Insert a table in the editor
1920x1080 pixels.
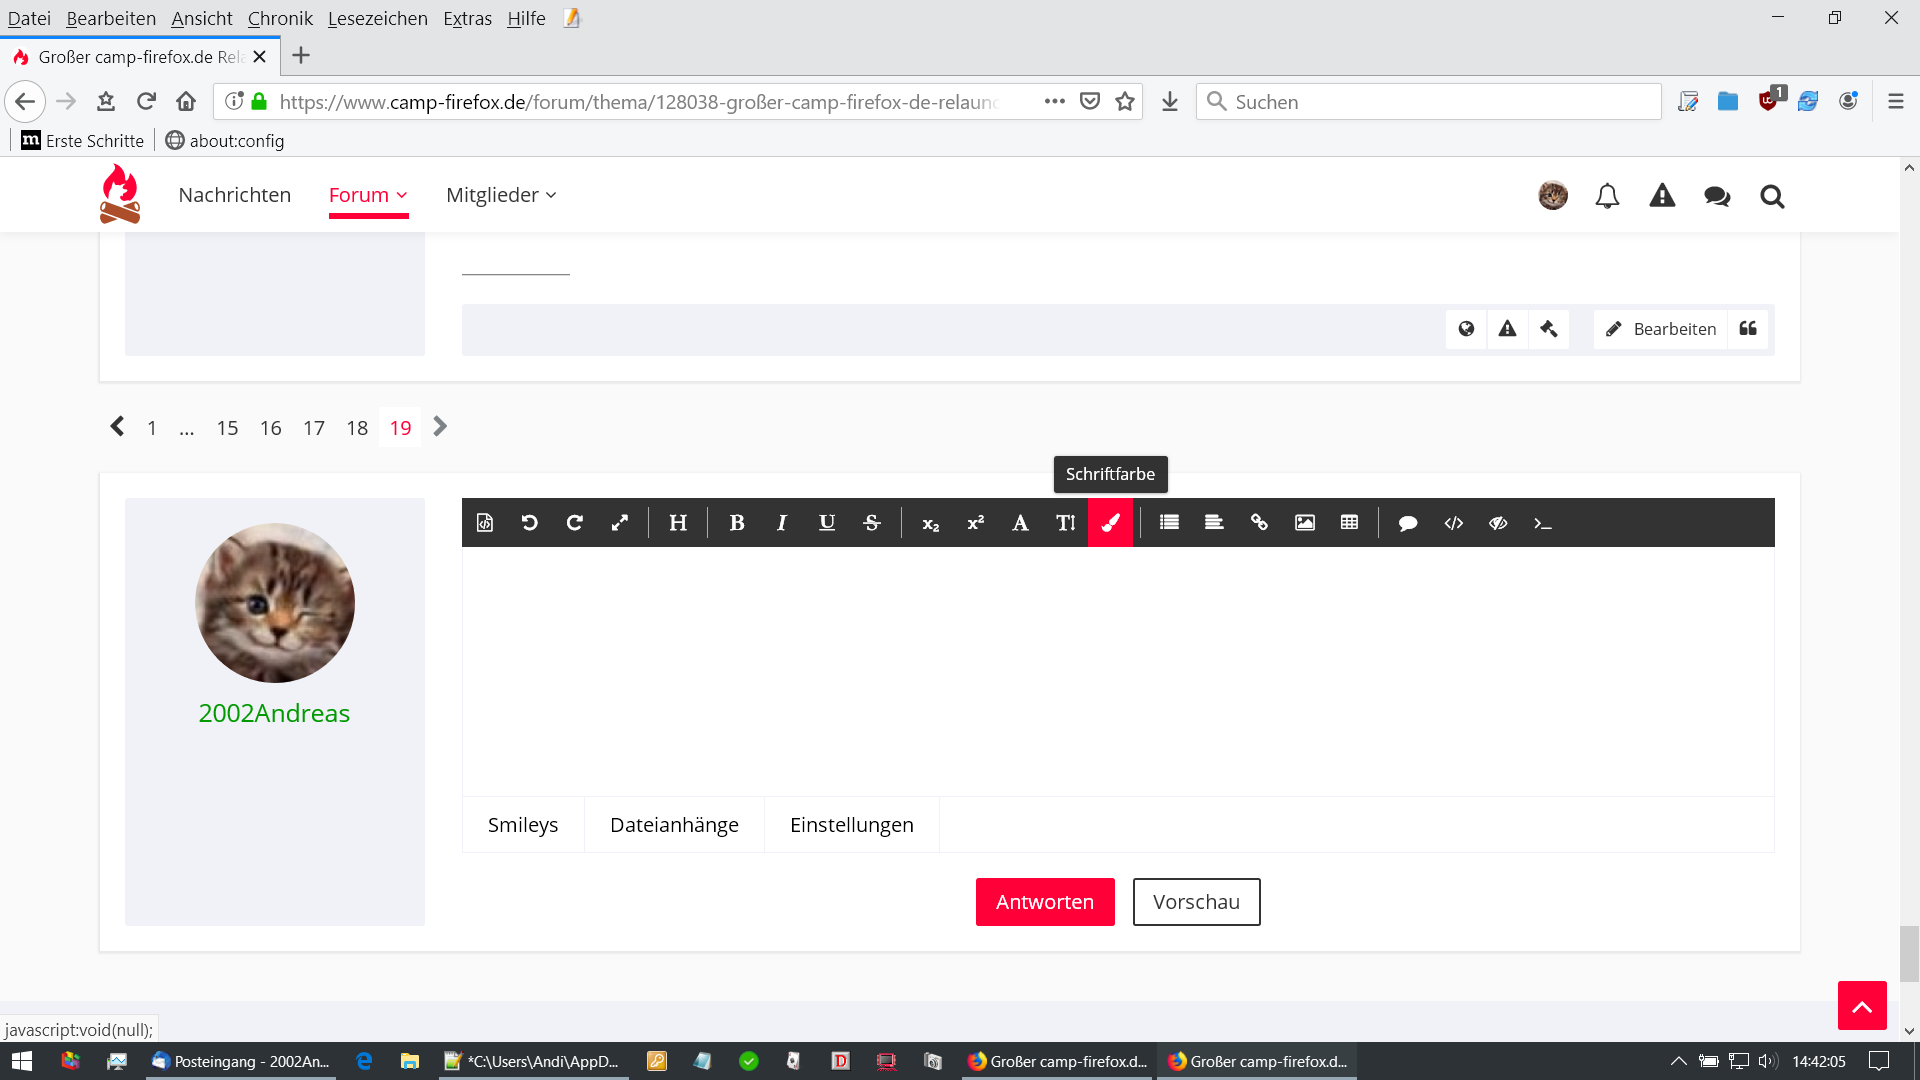tap(1349, 523)
